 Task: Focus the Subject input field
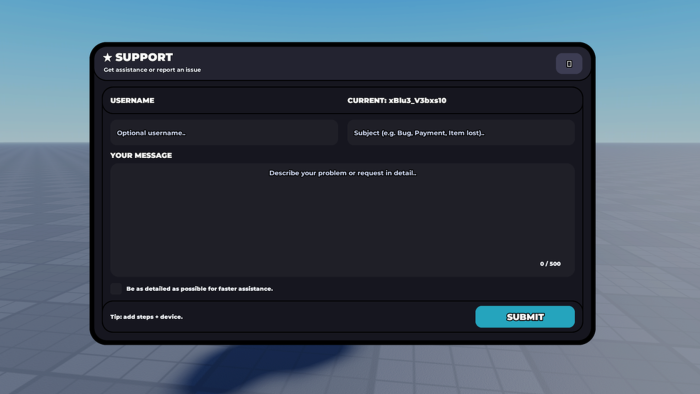pyautogui.click(x=461, y=133)
